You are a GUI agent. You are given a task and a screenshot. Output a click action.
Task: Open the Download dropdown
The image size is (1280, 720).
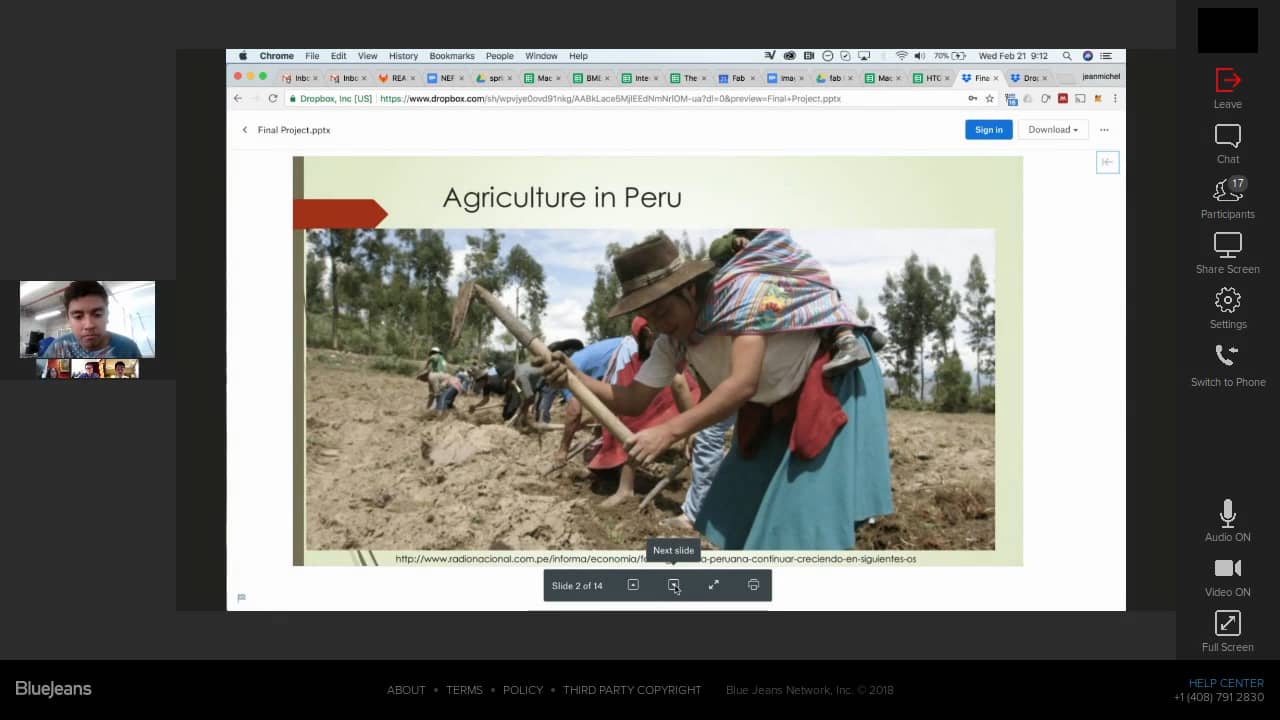[x=1053, y=130]
